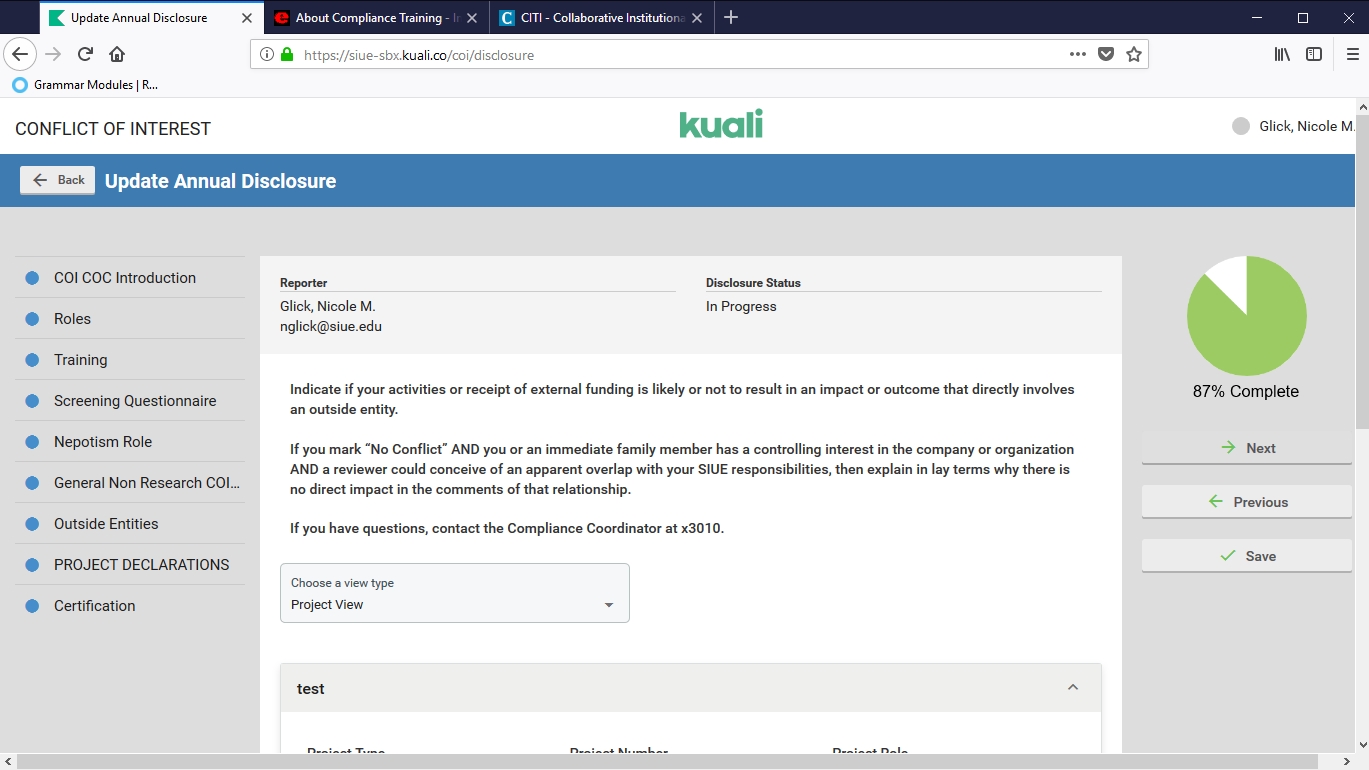Open the PROJECT DECLARATIONS section
This screenshot has width=1369, height=770.
pyautogui.click(x=141, y=565)
